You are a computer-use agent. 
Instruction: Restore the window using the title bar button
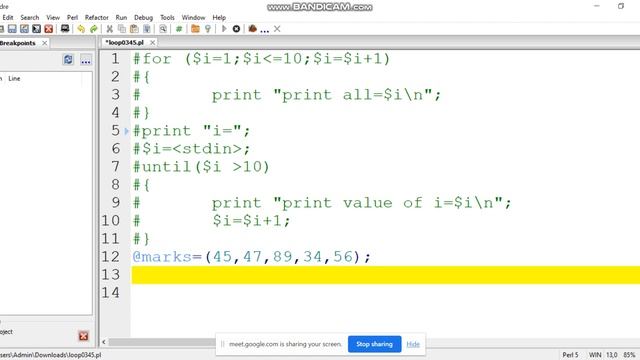coord(621,6)
